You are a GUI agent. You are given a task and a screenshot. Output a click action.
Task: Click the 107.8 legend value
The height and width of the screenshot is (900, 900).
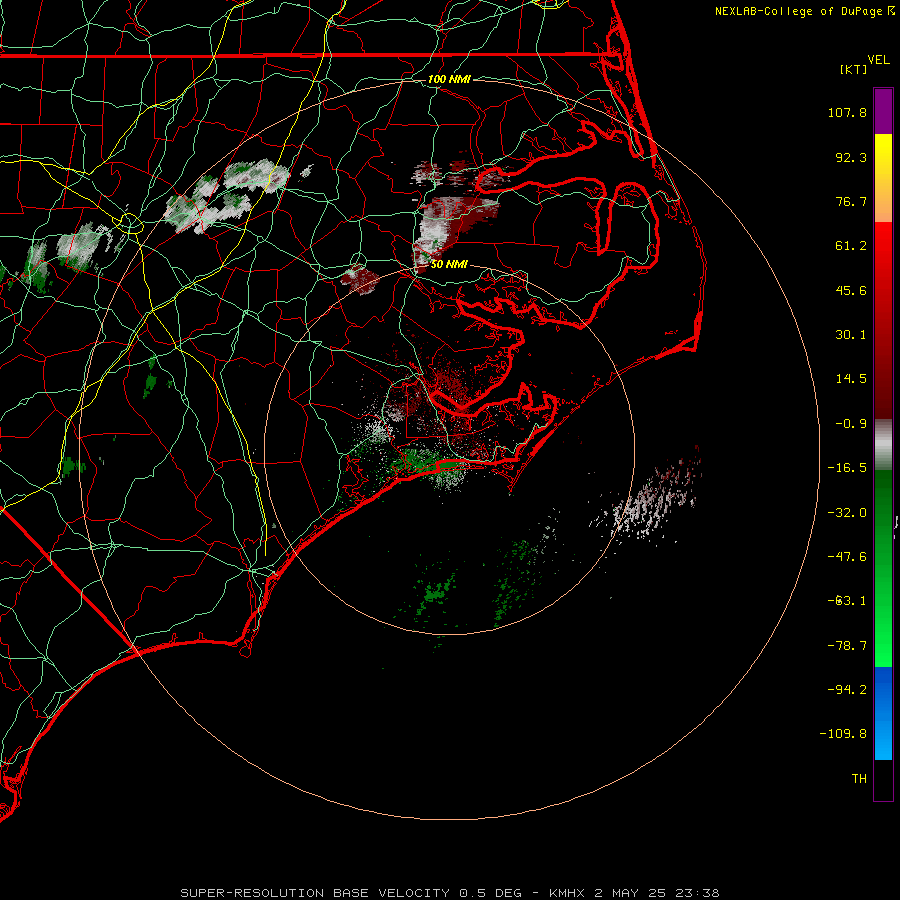(x=847, y=112)
